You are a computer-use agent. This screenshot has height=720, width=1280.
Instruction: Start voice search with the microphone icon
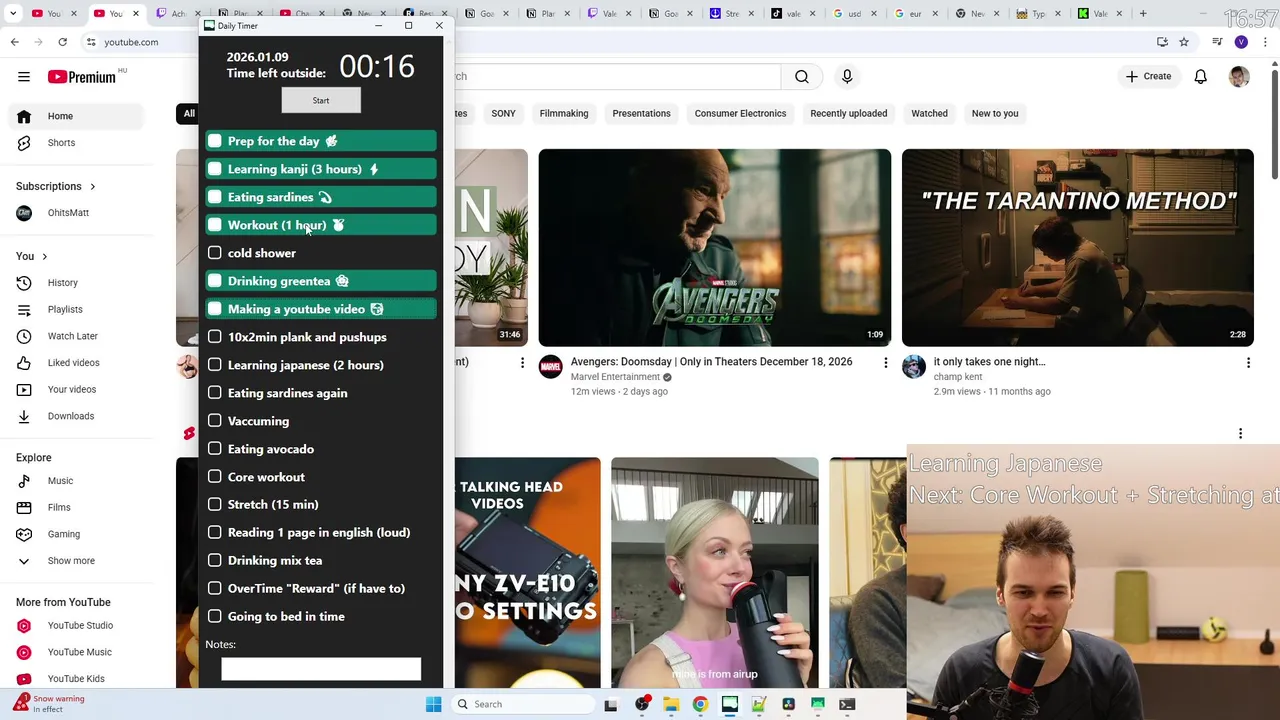click(x=847, y=76)
